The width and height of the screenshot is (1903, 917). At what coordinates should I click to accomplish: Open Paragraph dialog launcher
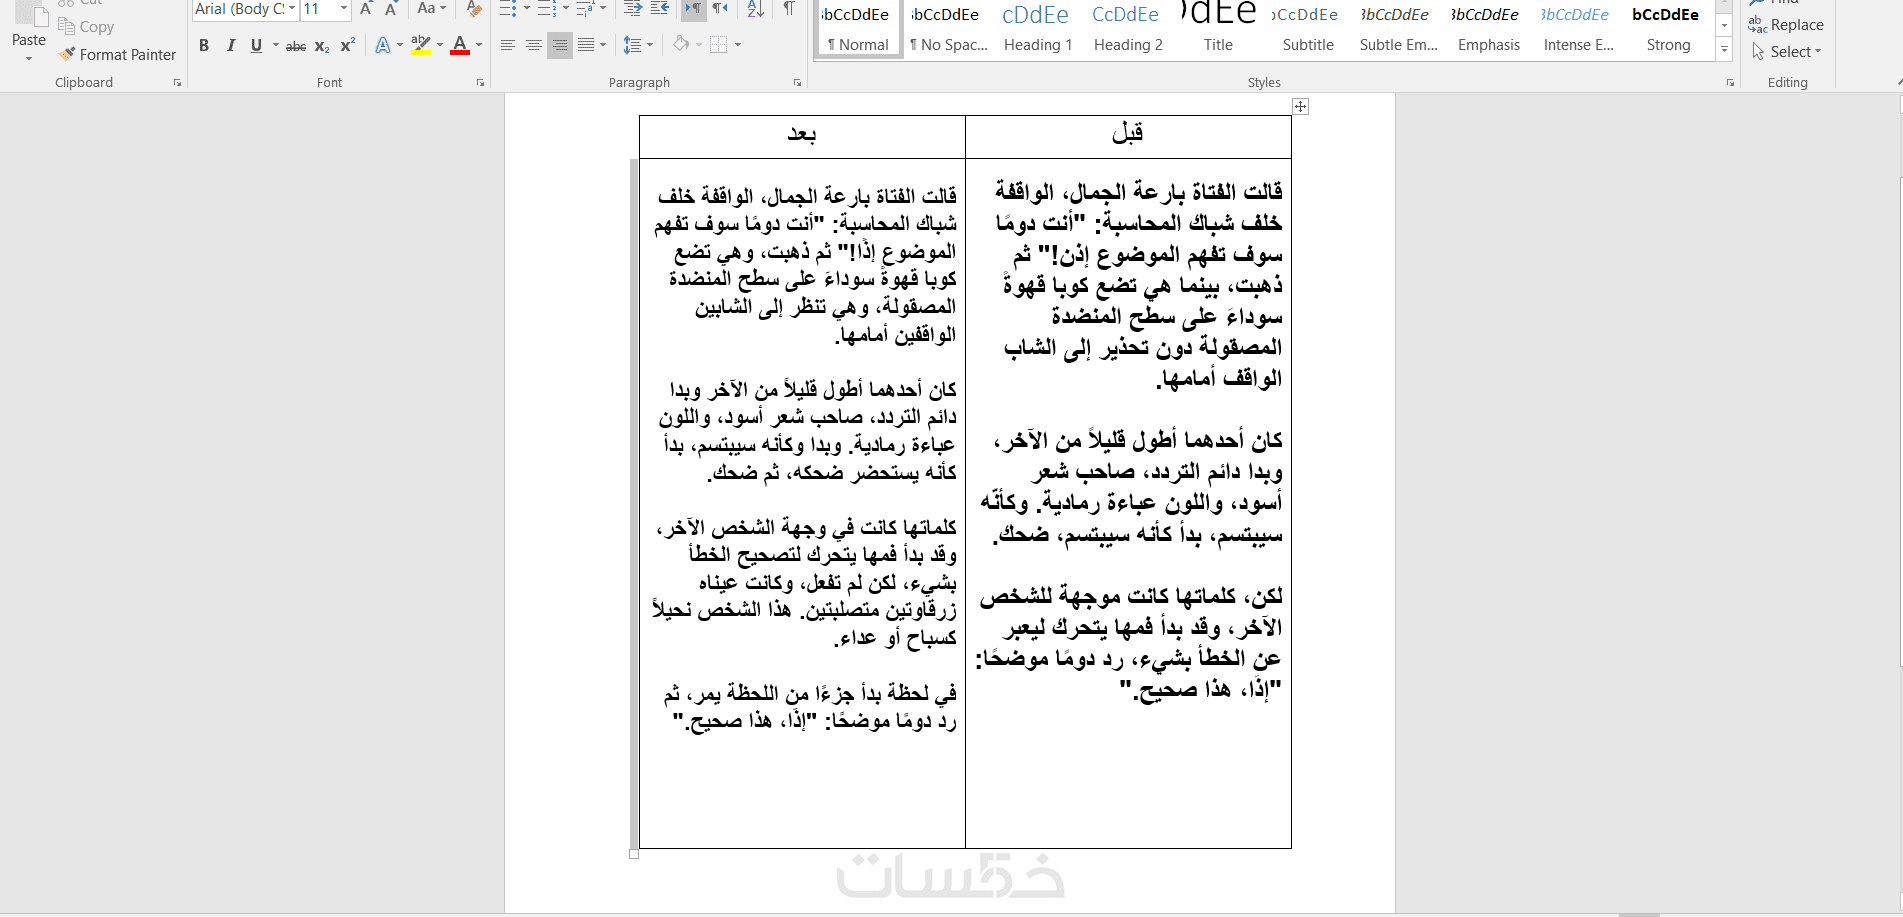pos(798,83)
